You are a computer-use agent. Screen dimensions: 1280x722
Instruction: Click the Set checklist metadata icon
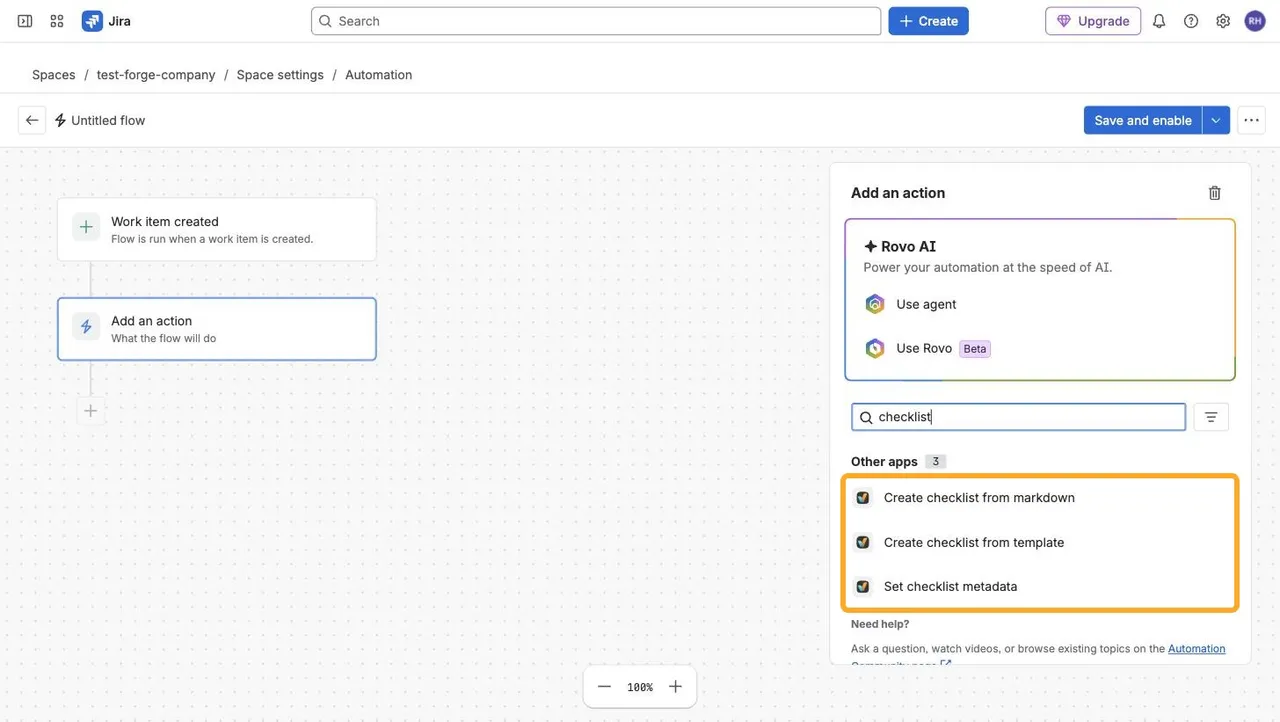(862, 587)
